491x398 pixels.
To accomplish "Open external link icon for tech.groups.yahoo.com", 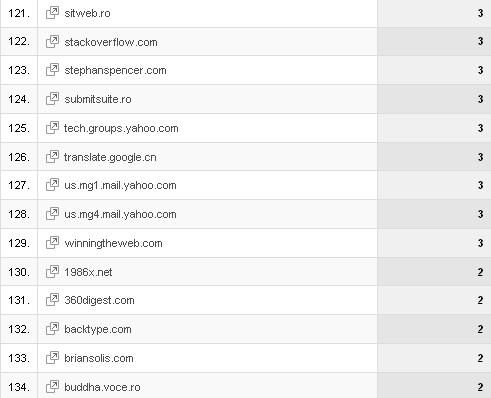I will pos(52,128).
